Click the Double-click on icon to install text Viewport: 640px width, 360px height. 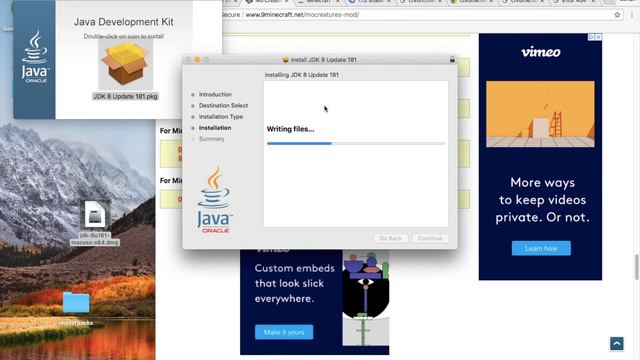(124, 36)
